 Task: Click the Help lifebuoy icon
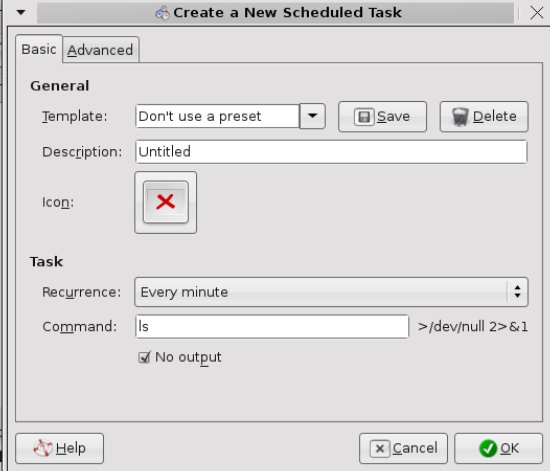43,448
